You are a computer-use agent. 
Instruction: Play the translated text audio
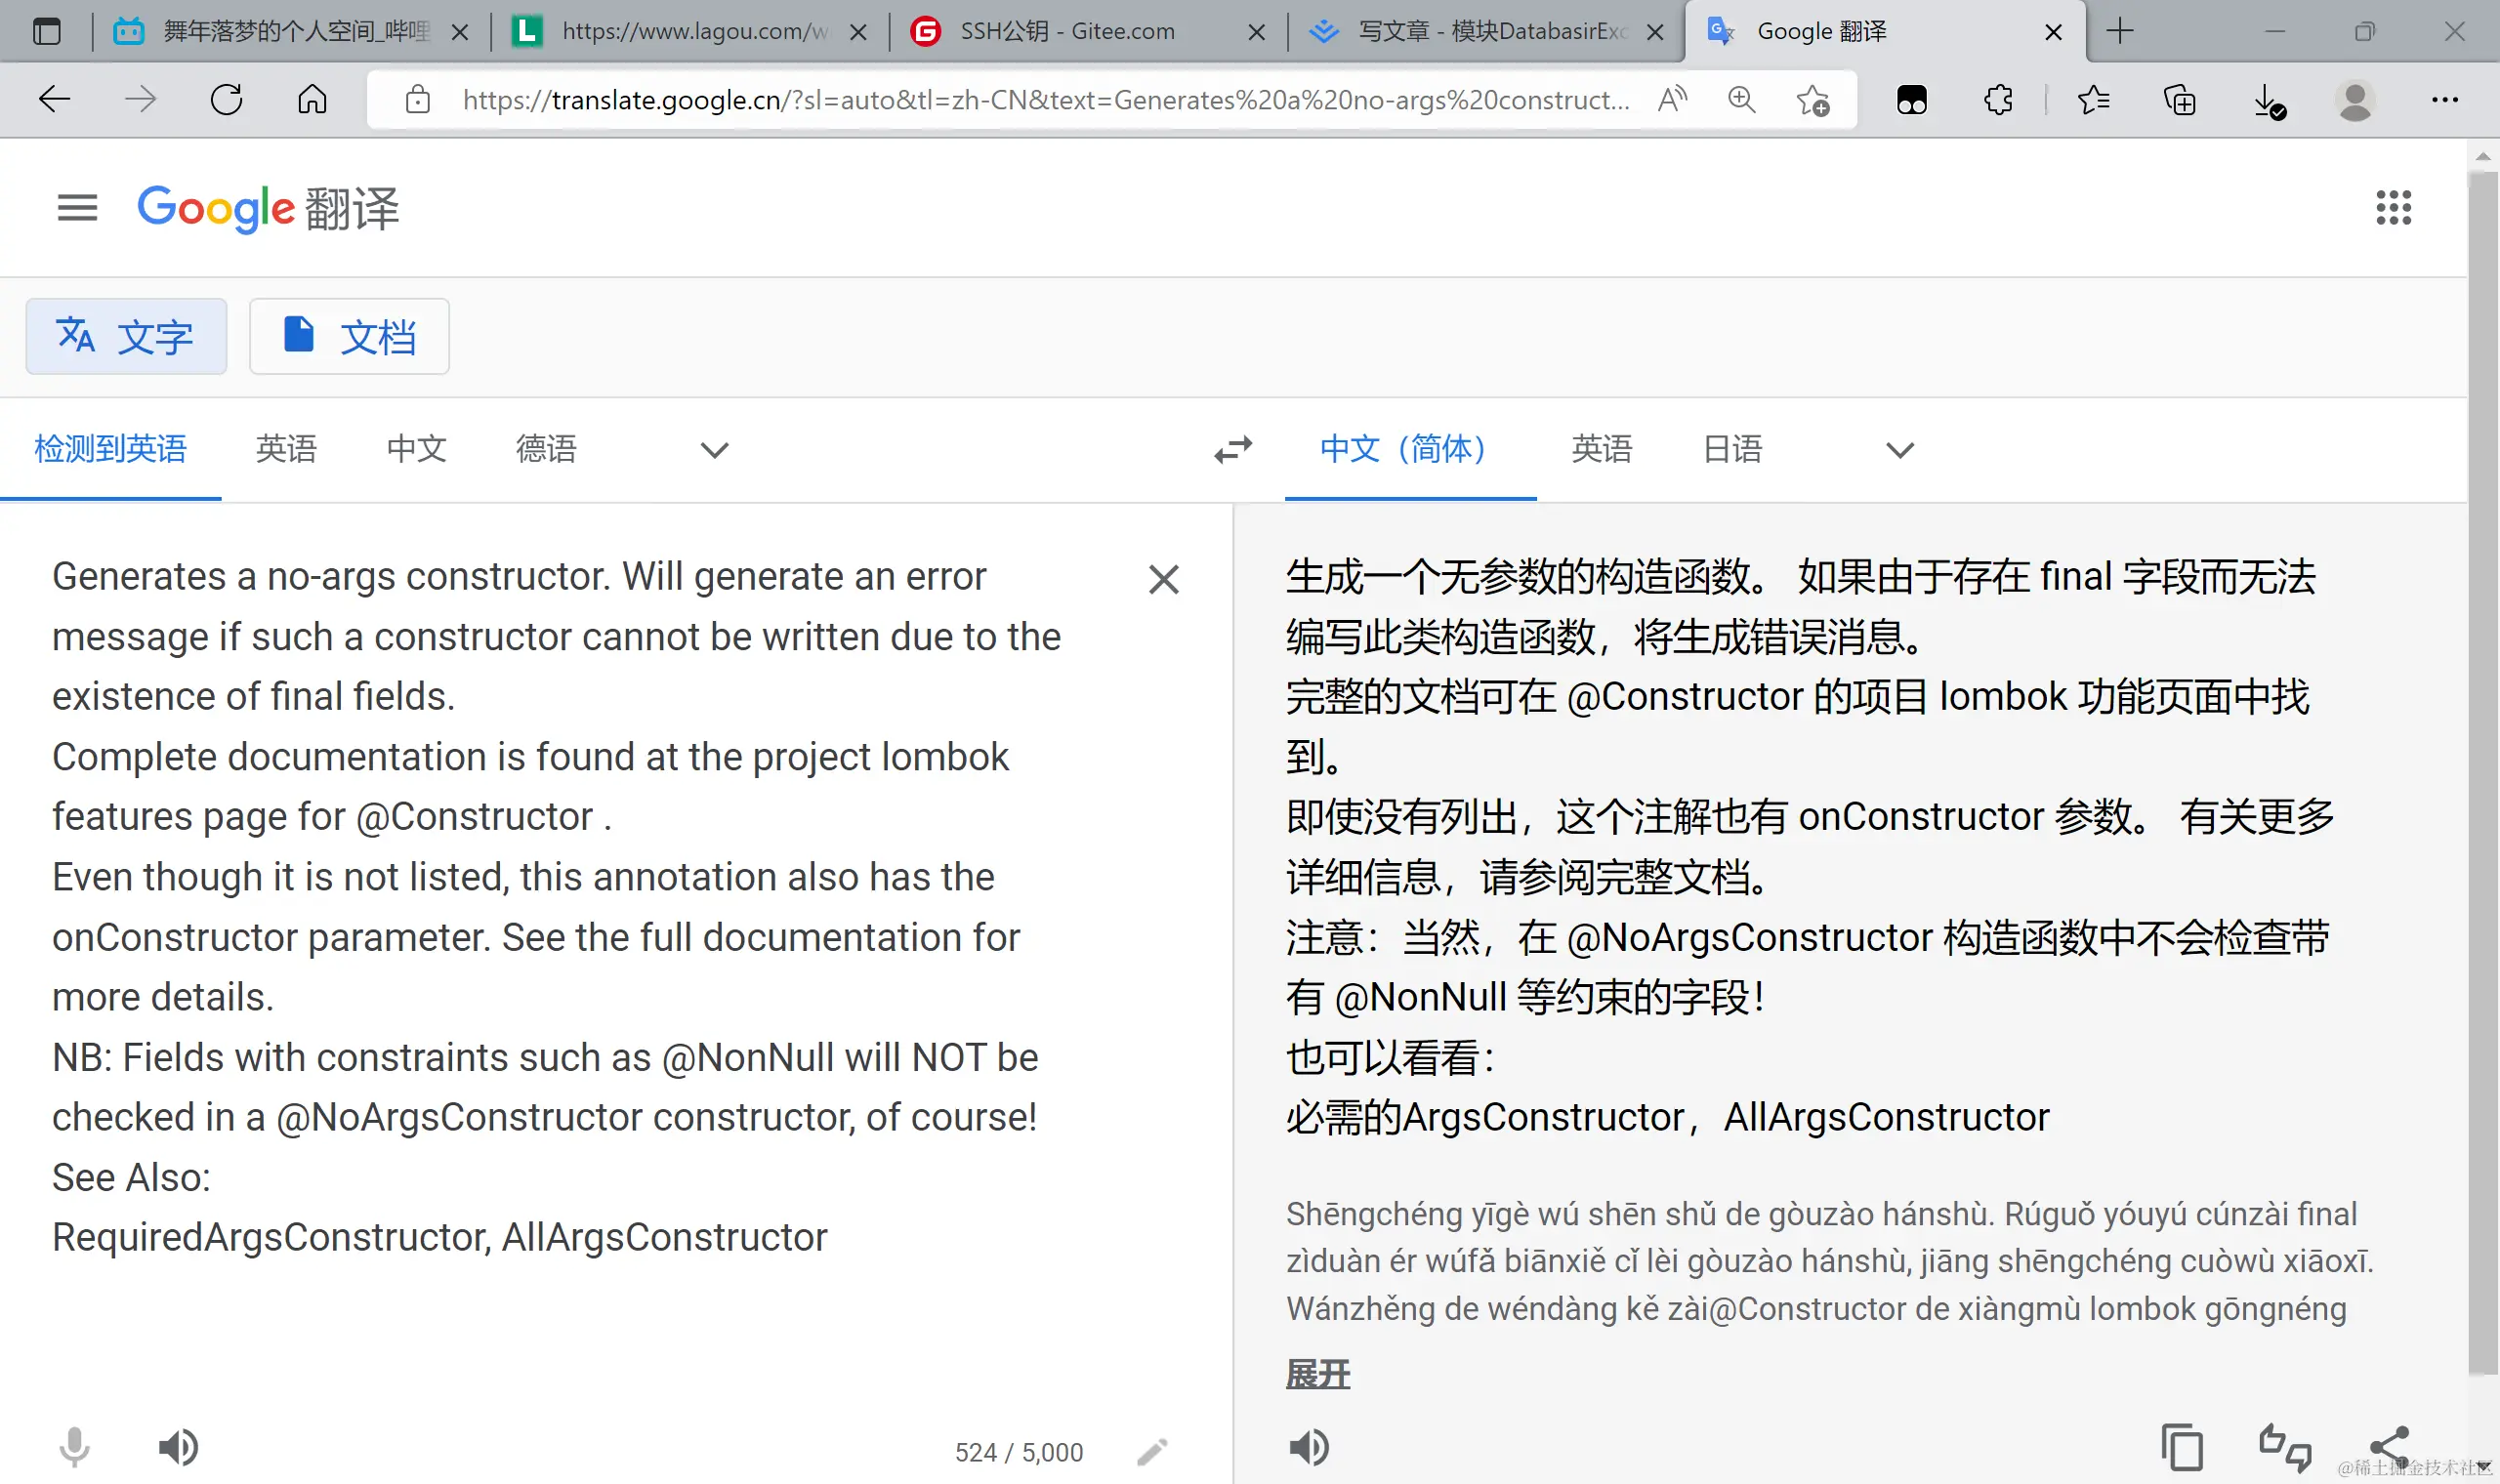point(1309,1447)
